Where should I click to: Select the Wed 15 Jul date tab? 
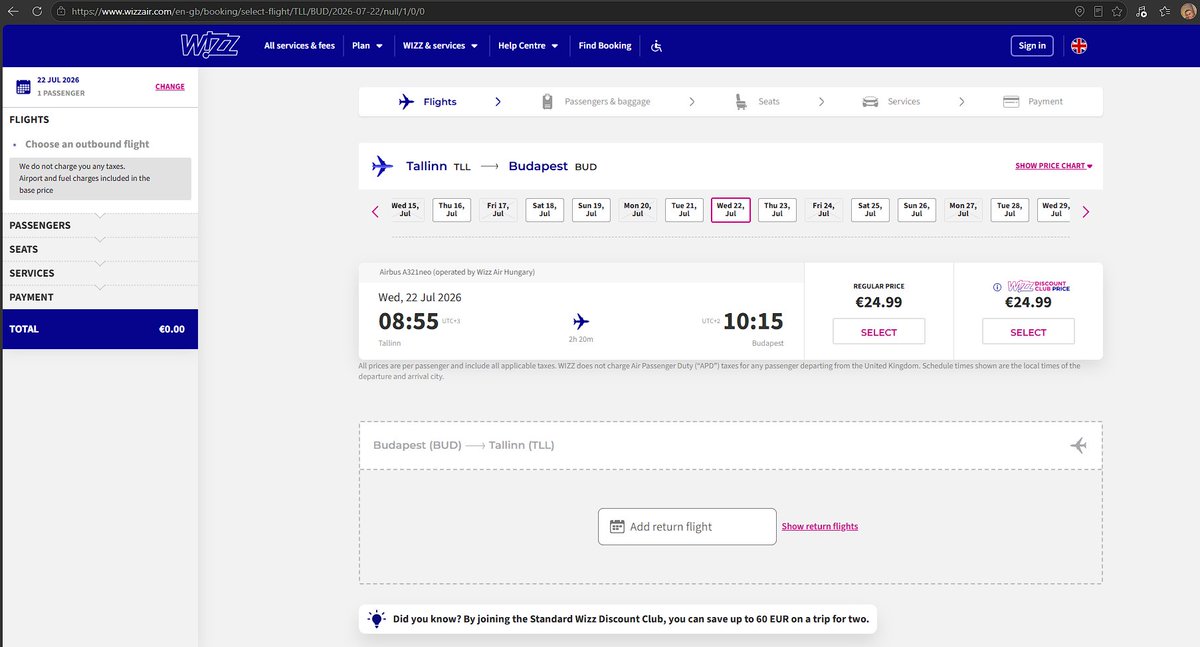click(405, 210)
